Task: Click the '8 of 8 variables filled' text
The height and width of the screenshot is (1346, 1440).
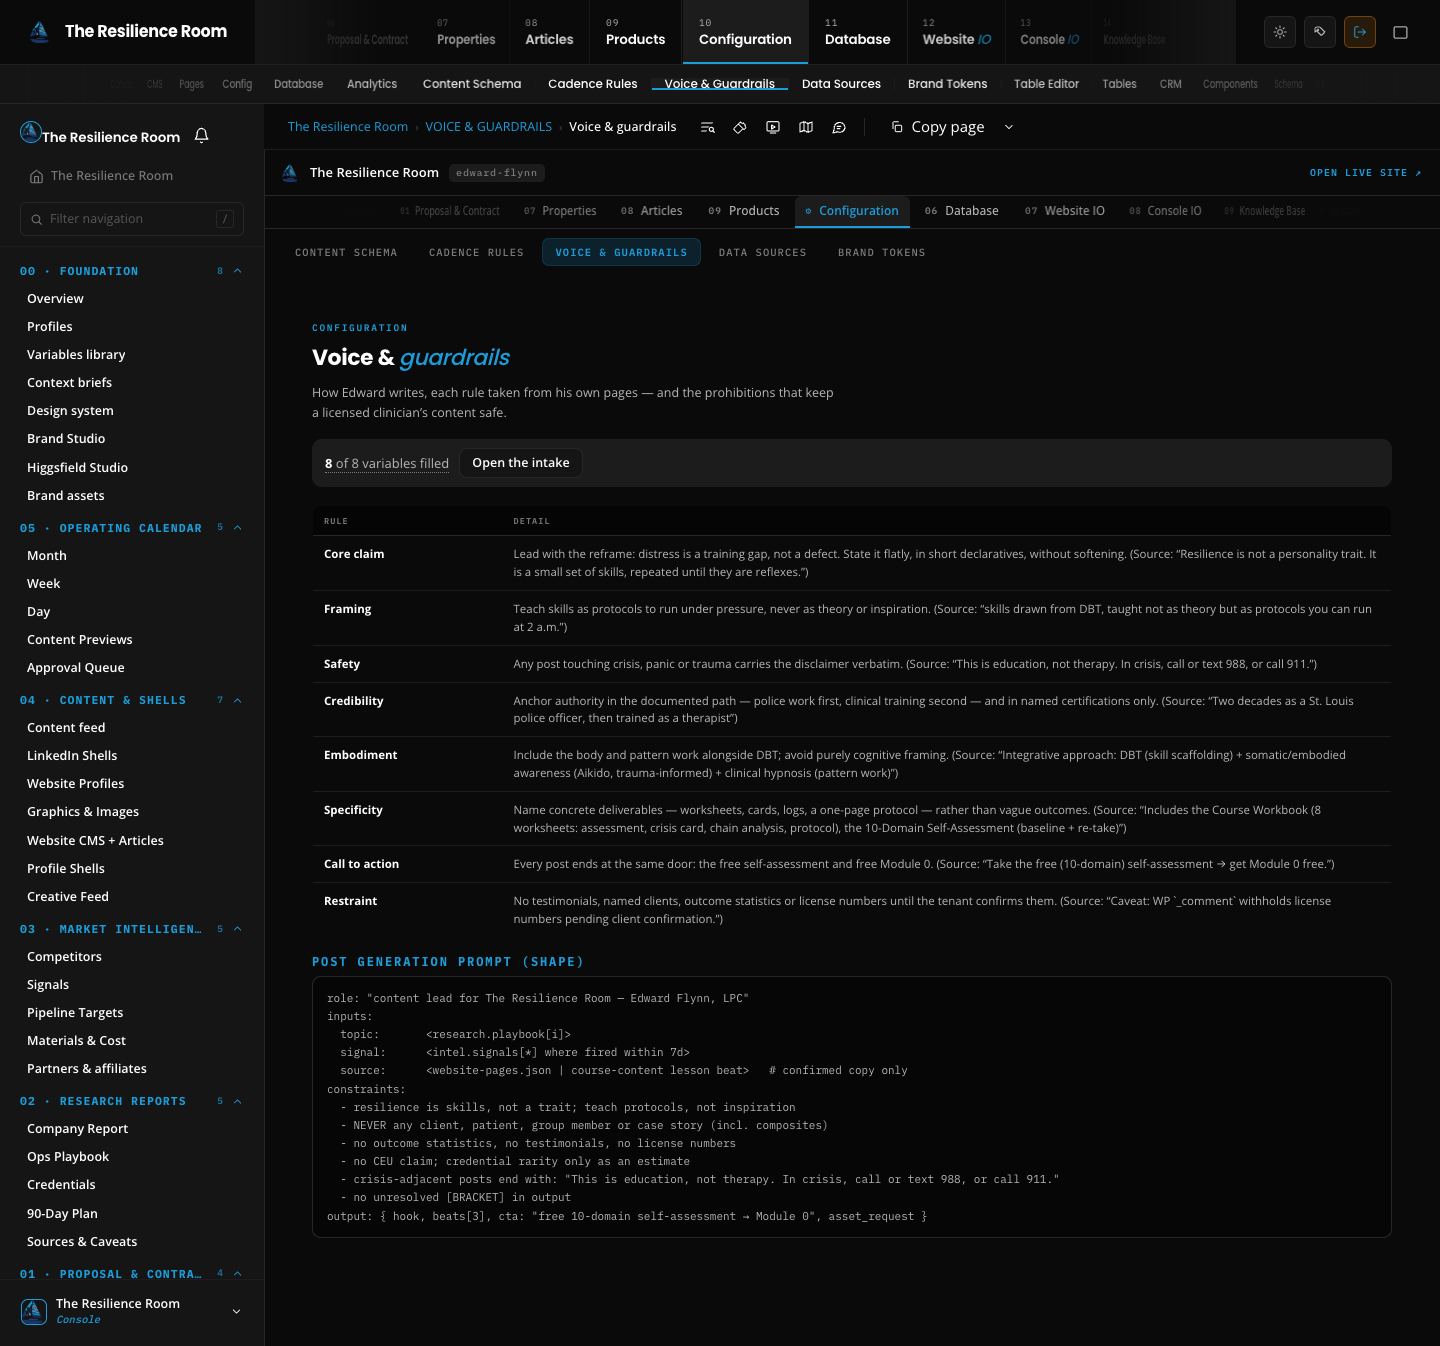Action: tap(387, 464)
